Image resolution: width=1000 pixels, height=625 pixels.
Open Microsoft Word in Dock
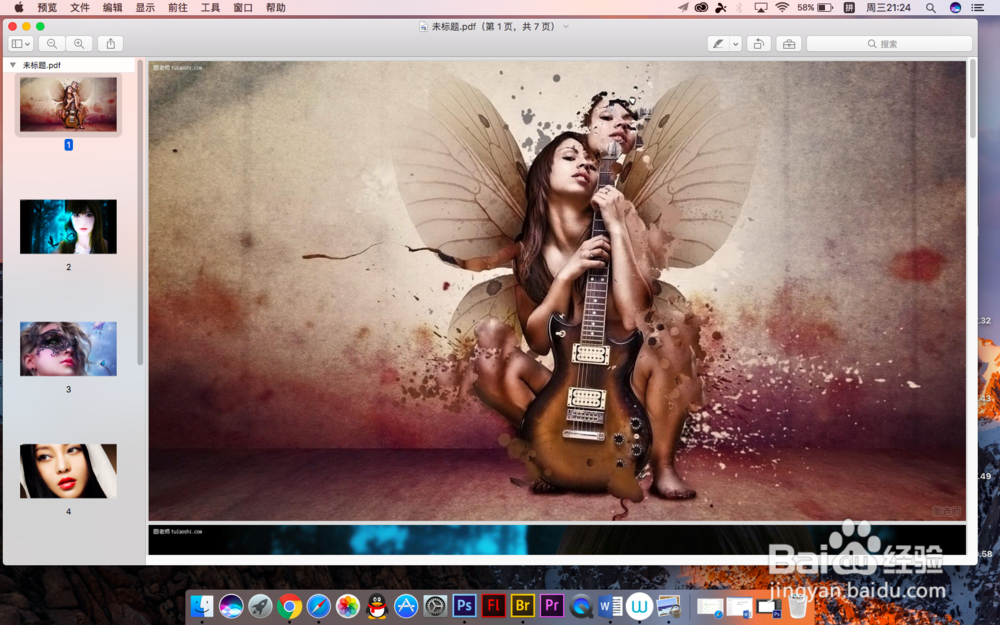[610, 605]
